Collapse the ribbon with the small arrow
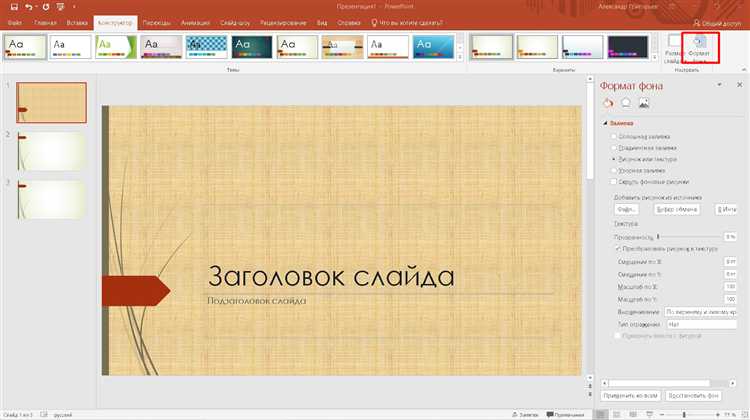Viewport: 750px width, 420px height. point(744,70)
